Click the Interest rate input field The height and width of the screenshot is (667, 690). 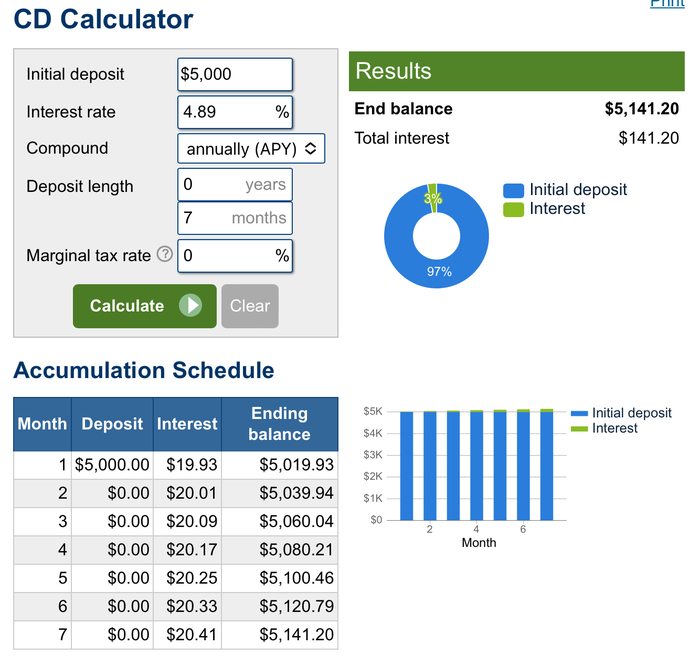[x=235, y=112]
